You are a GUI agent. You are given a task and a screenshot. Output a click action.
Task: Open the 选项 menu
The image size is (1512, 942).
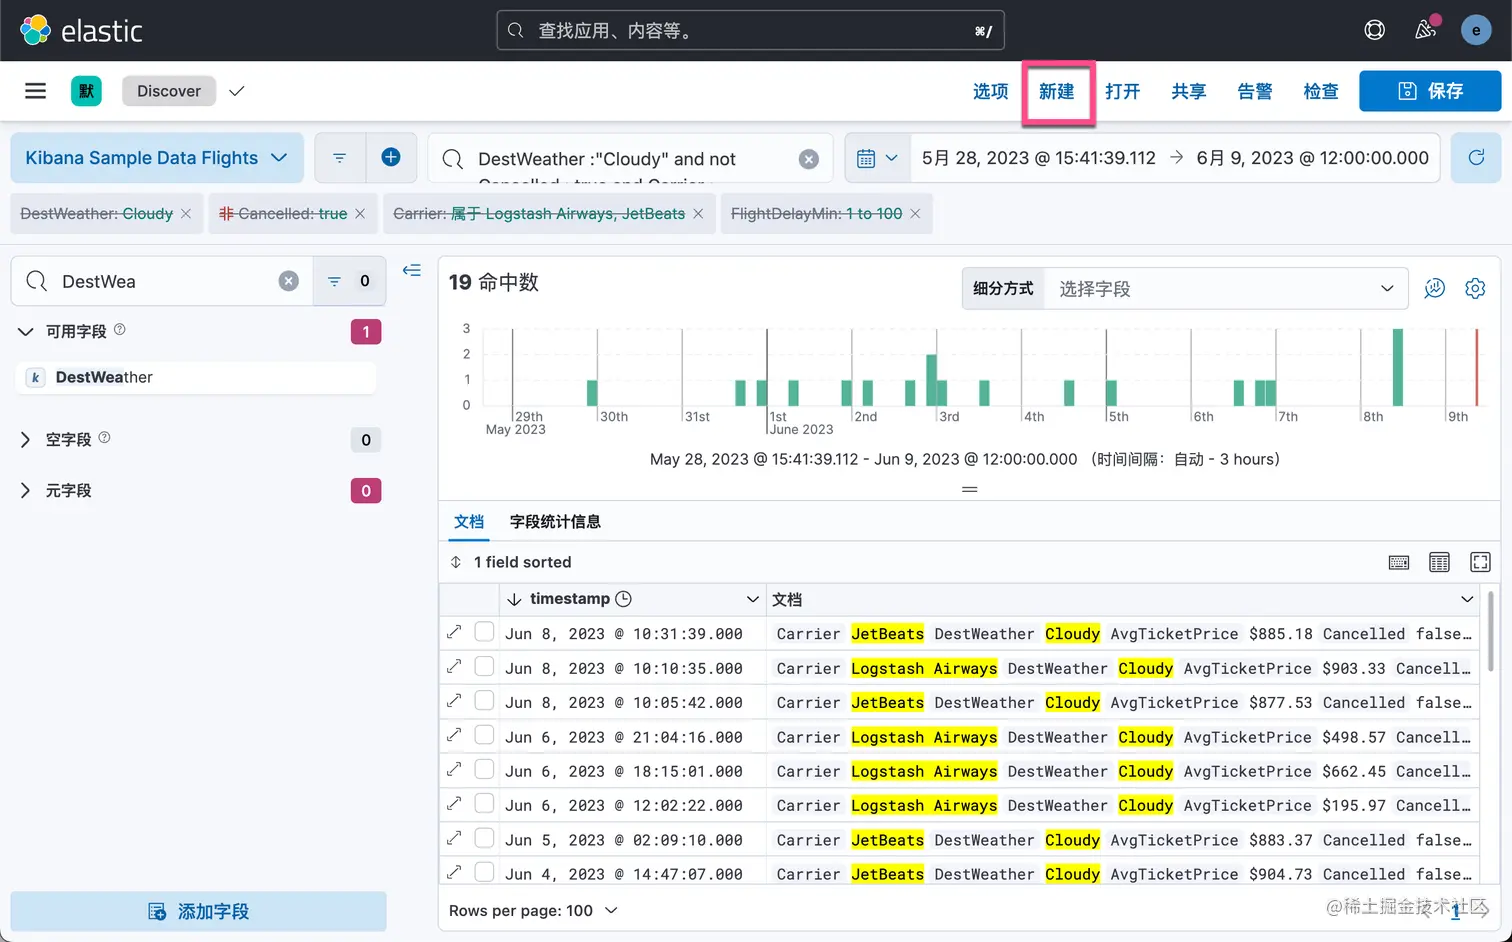991,91
